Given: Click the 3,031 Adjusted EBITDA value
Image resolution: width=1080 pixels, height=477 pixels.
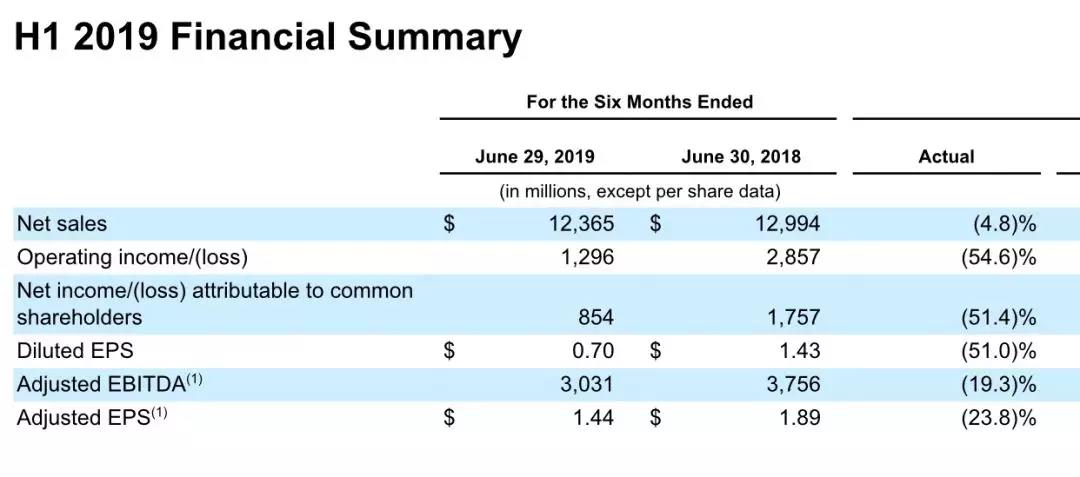Looking at the screenshot, I should [x=587, y=383].
